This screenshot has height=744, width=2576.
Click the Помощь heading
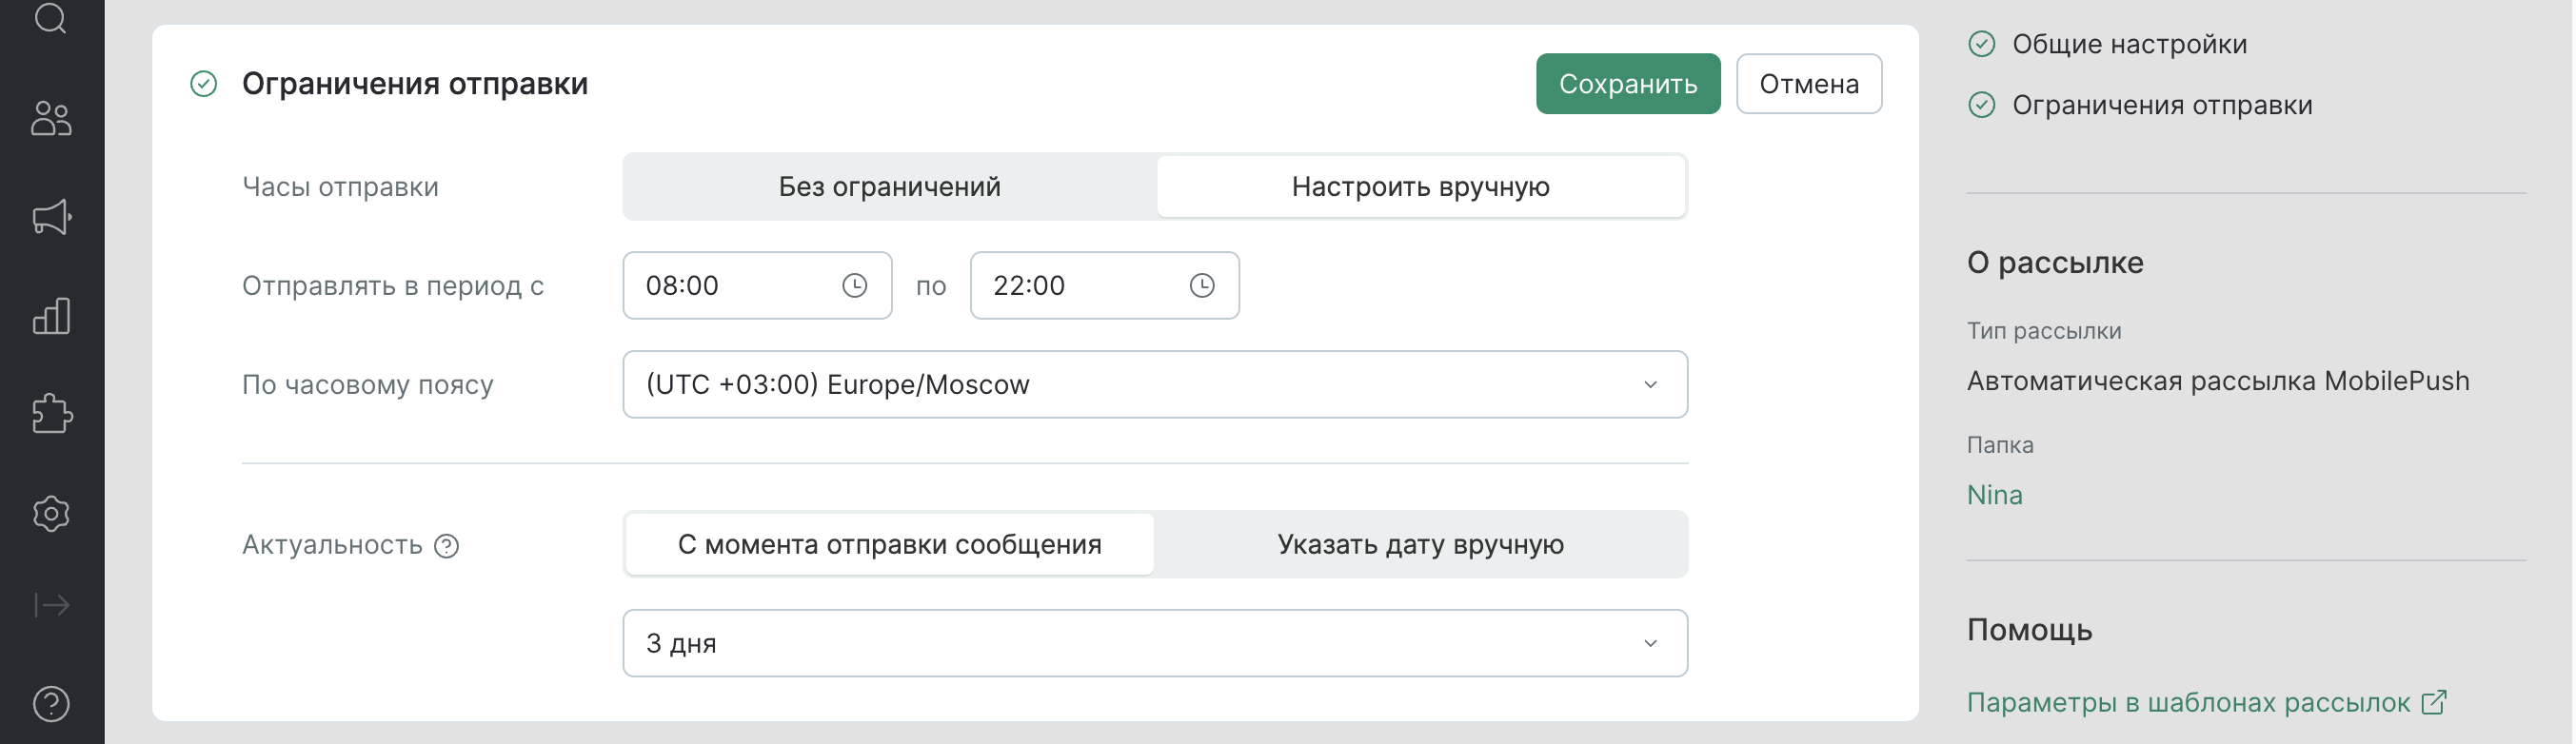click(x=2029, y=629)
